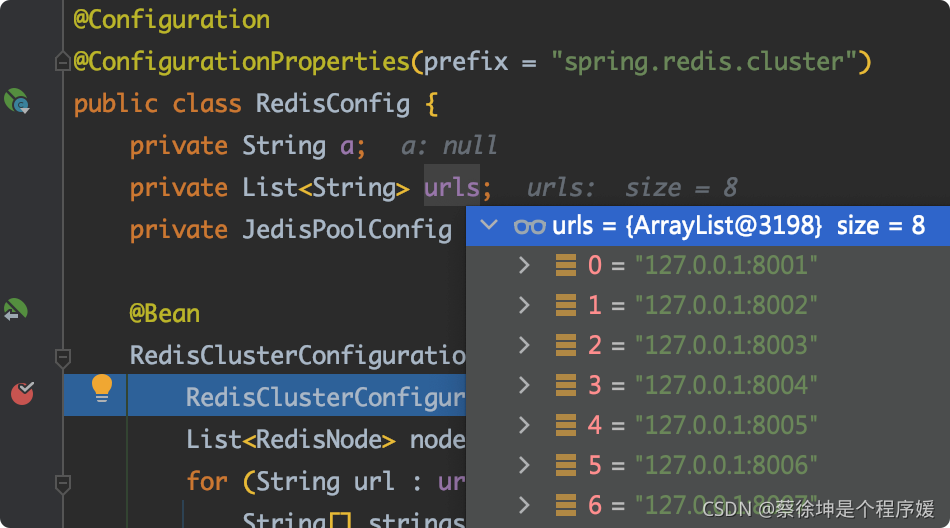Click the glasses watch icon beside urls
Viewport: 950px width, 528px height.
530,227
